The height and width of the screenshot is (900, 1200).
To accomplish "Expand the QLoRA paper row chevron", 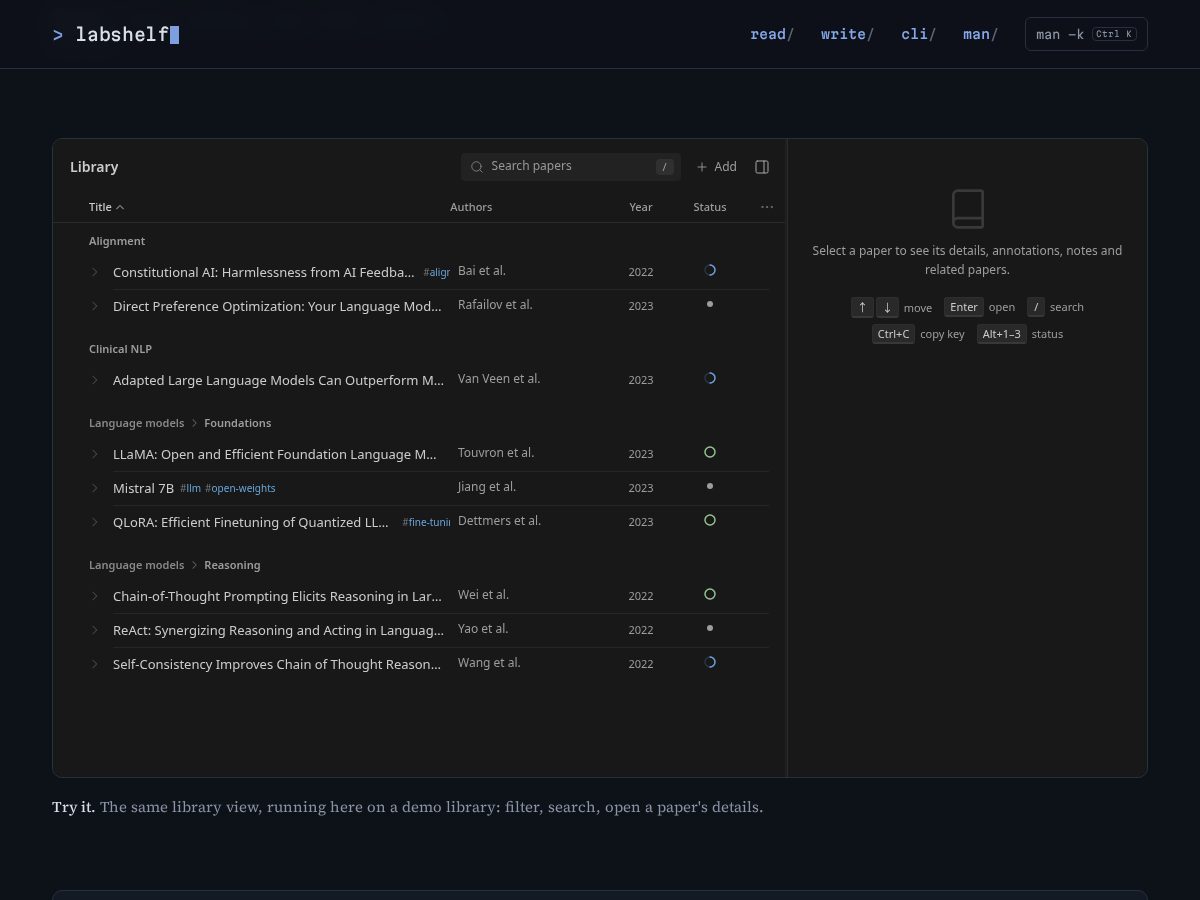I will click(95, 522).
